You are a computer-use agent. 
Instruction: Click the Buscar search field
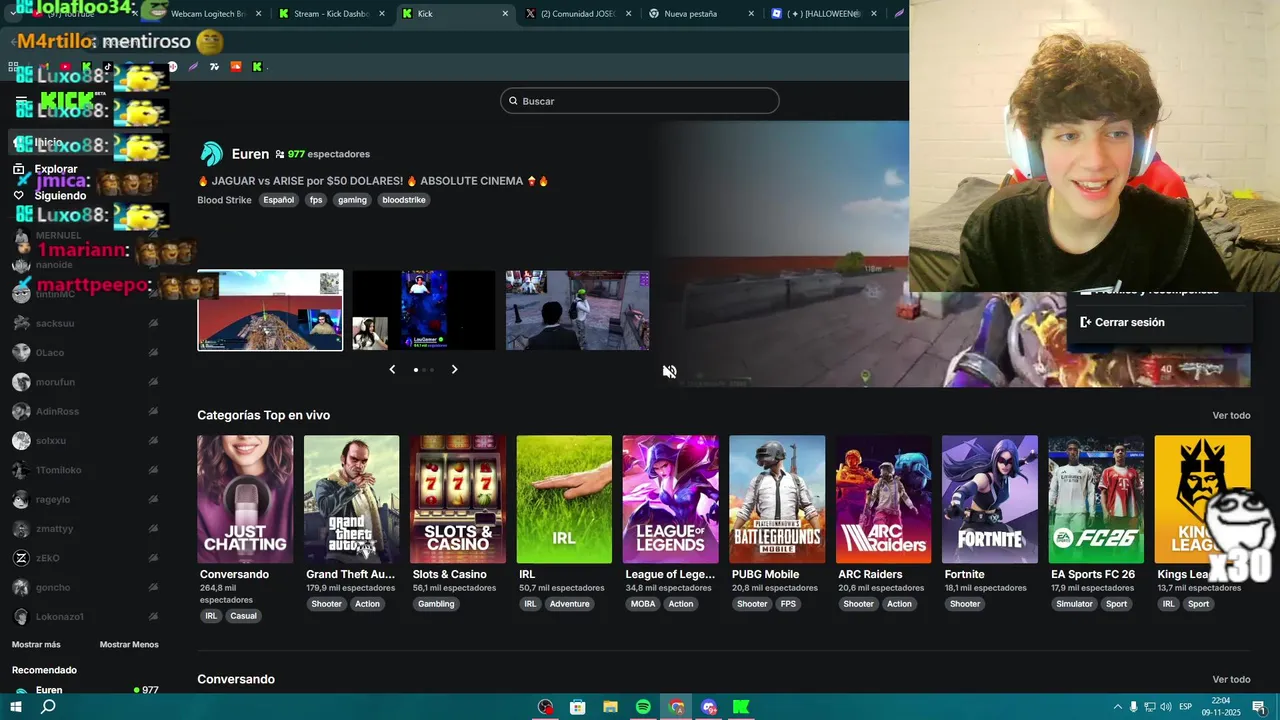point(640,101)
